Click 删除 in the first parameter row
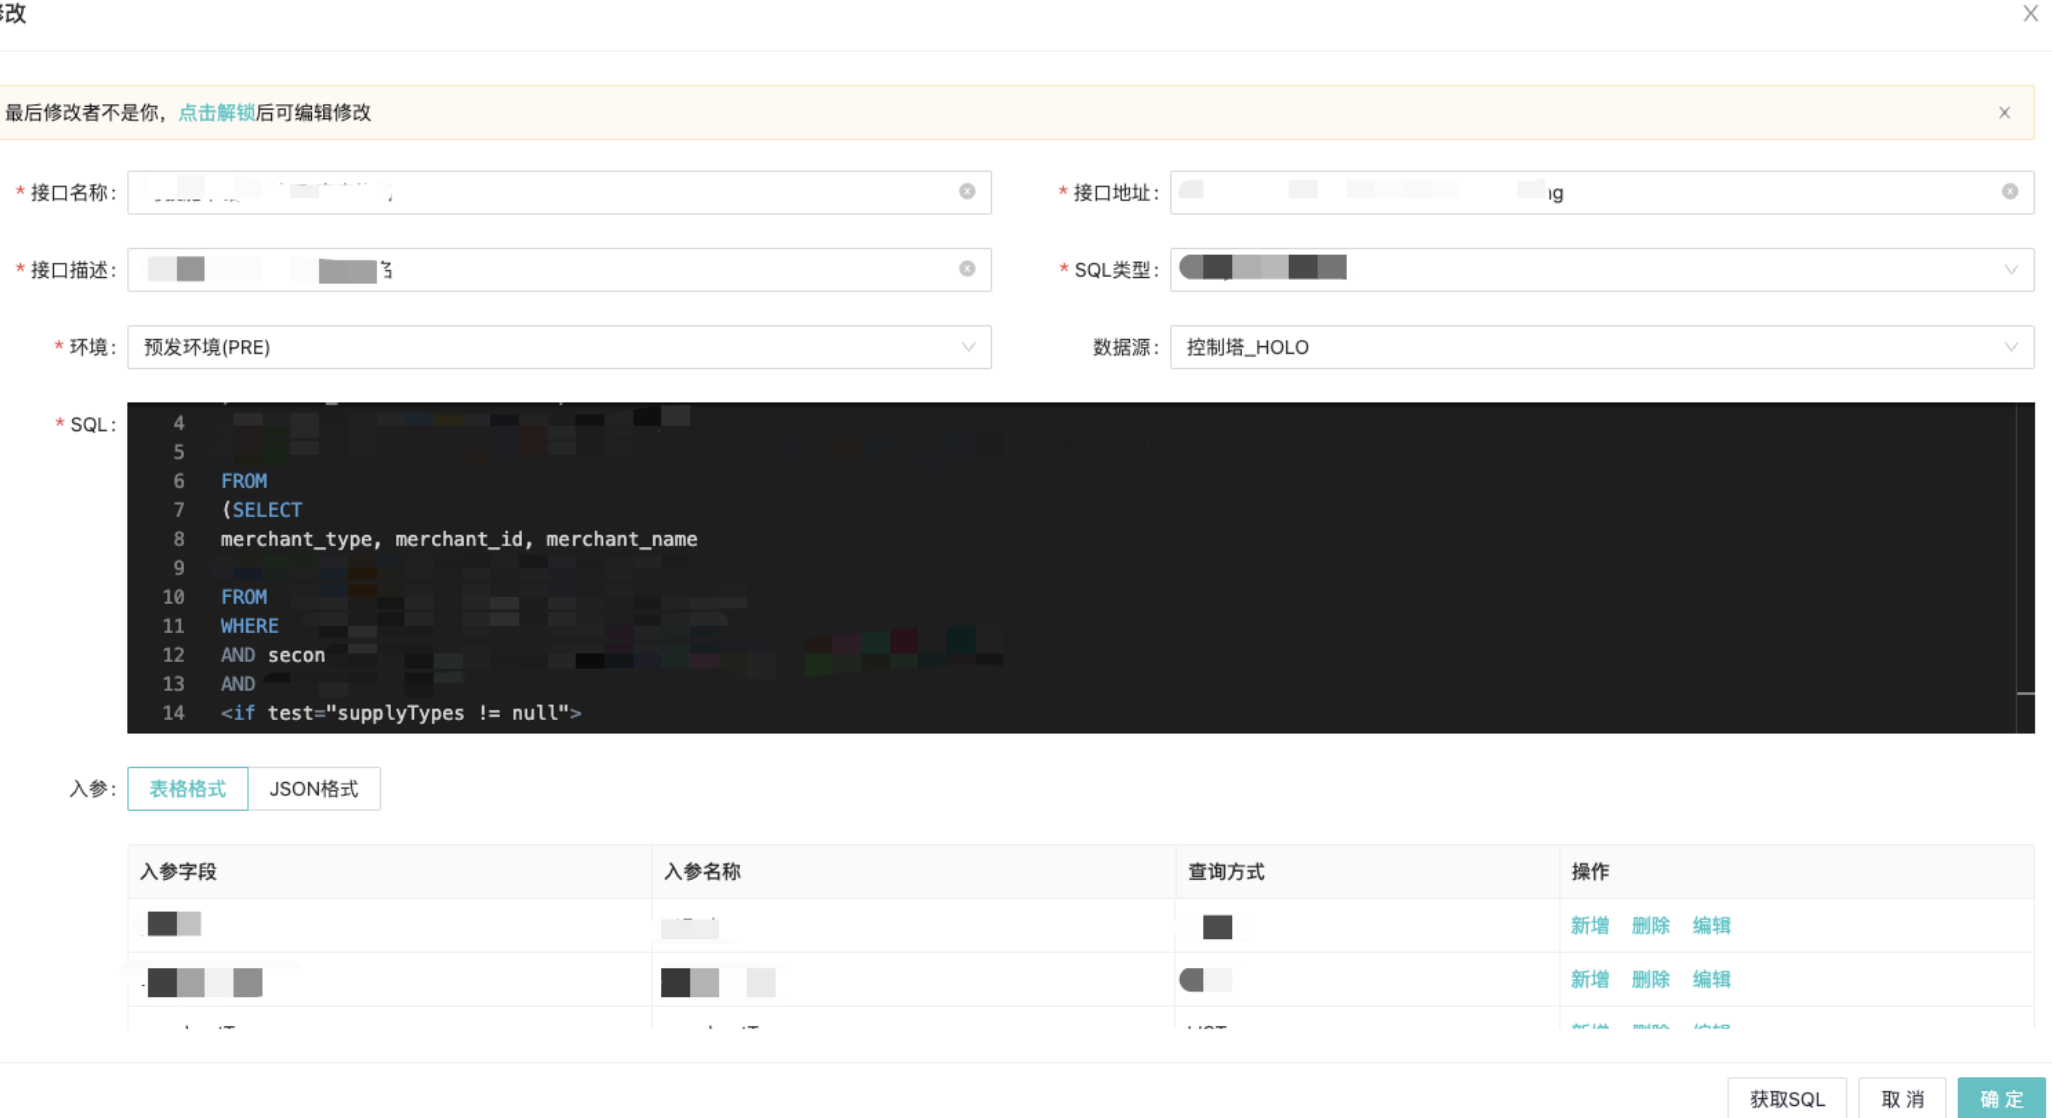Image resolution: width=2052 pixels, height=1118 pixels. click(1651, 926)
